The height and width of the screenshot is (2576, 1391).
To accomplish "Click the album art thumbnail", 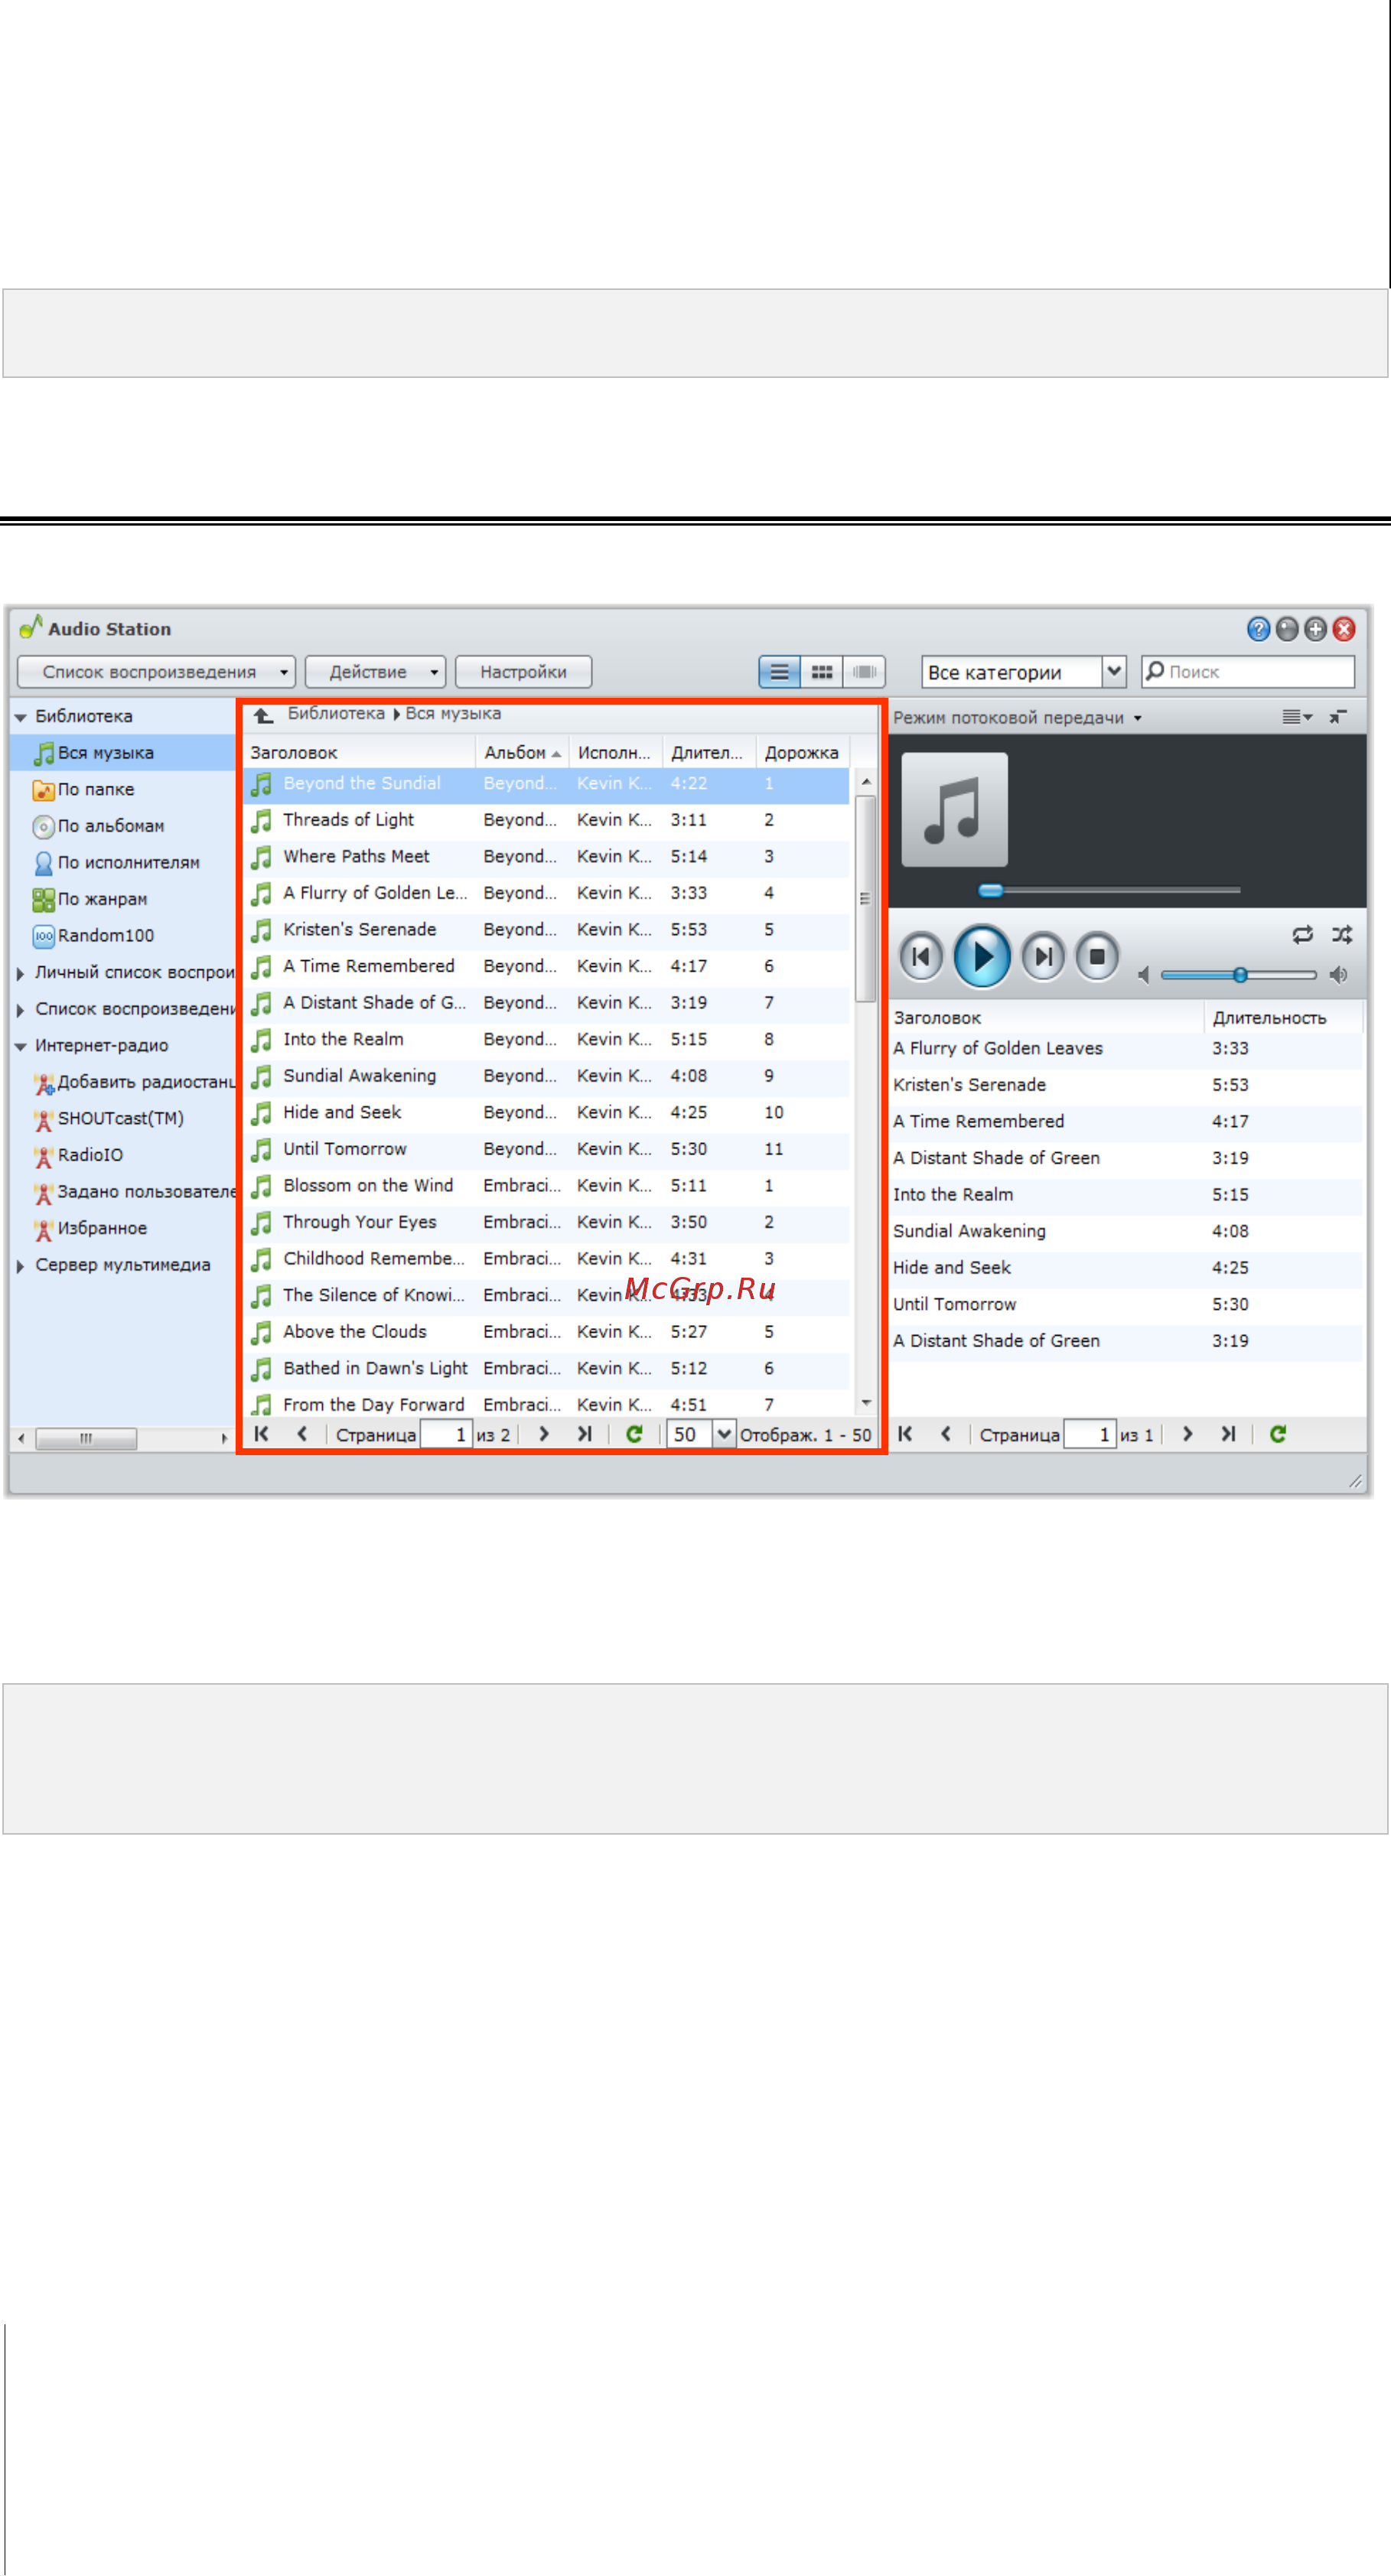I will [954, 810].
